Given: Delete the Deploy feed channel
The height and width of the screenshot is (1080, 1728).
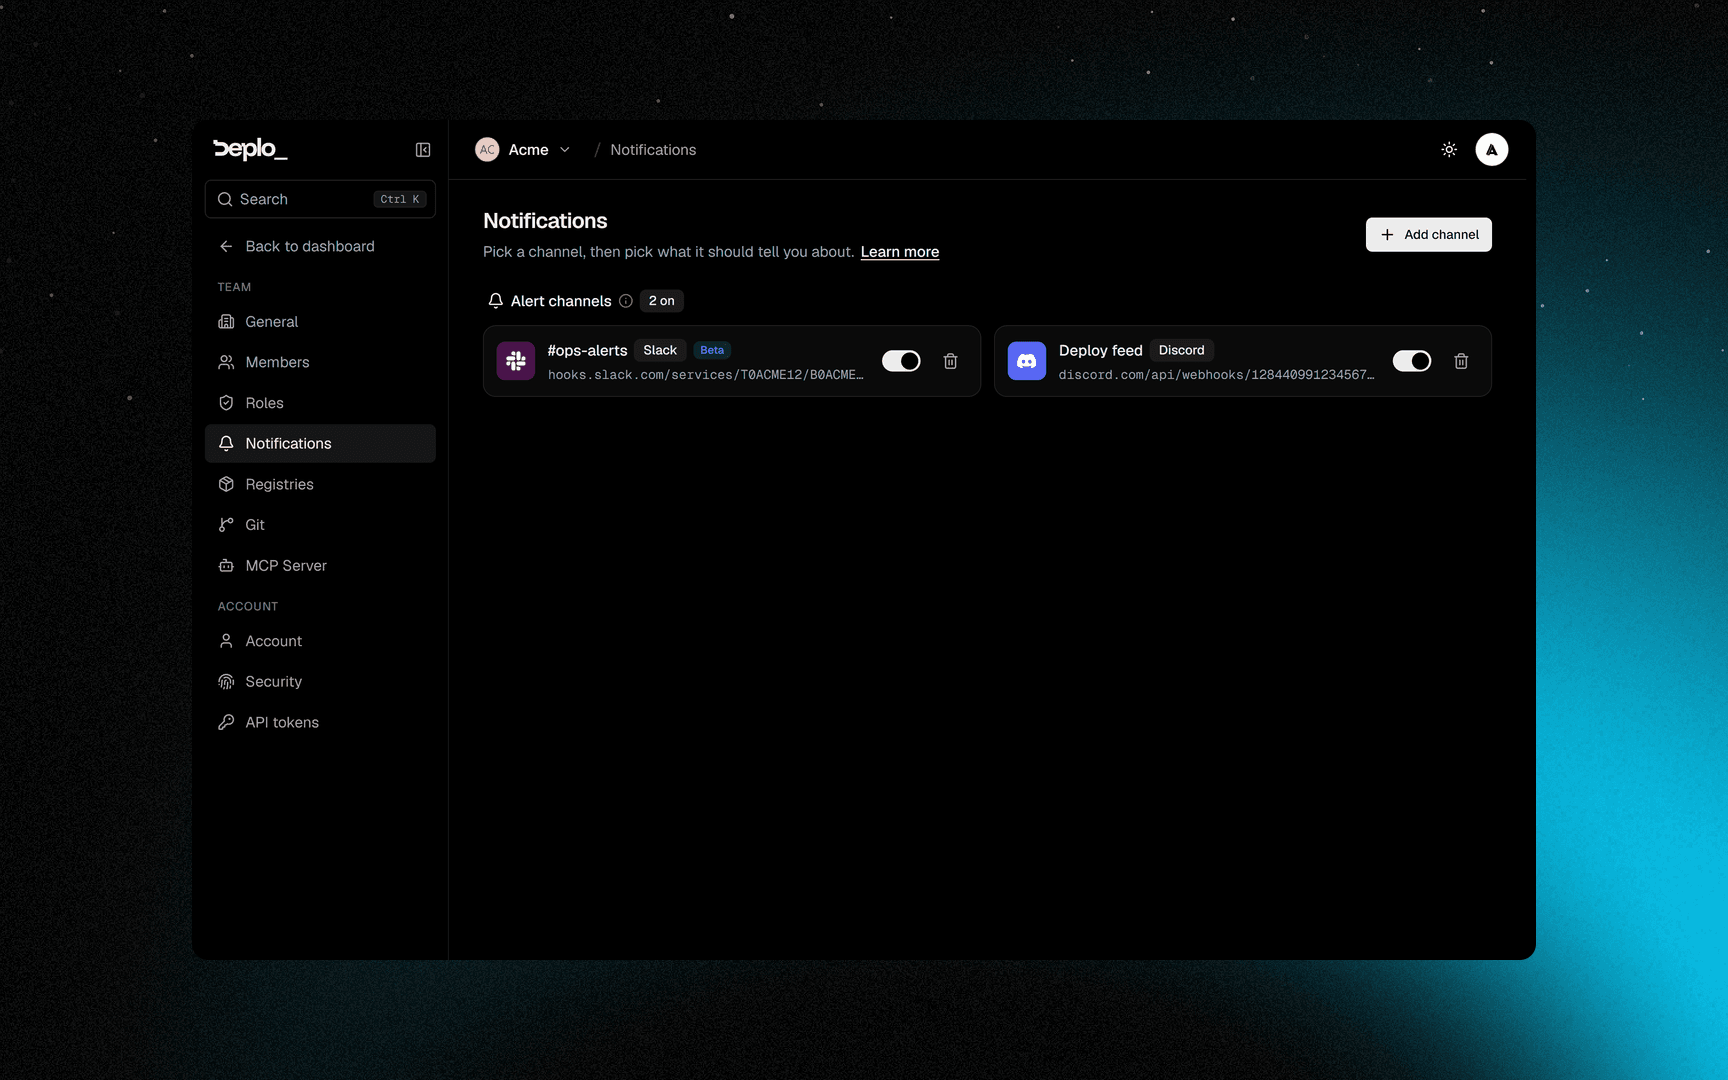Looking at the screenshot, I should 1461,361.
